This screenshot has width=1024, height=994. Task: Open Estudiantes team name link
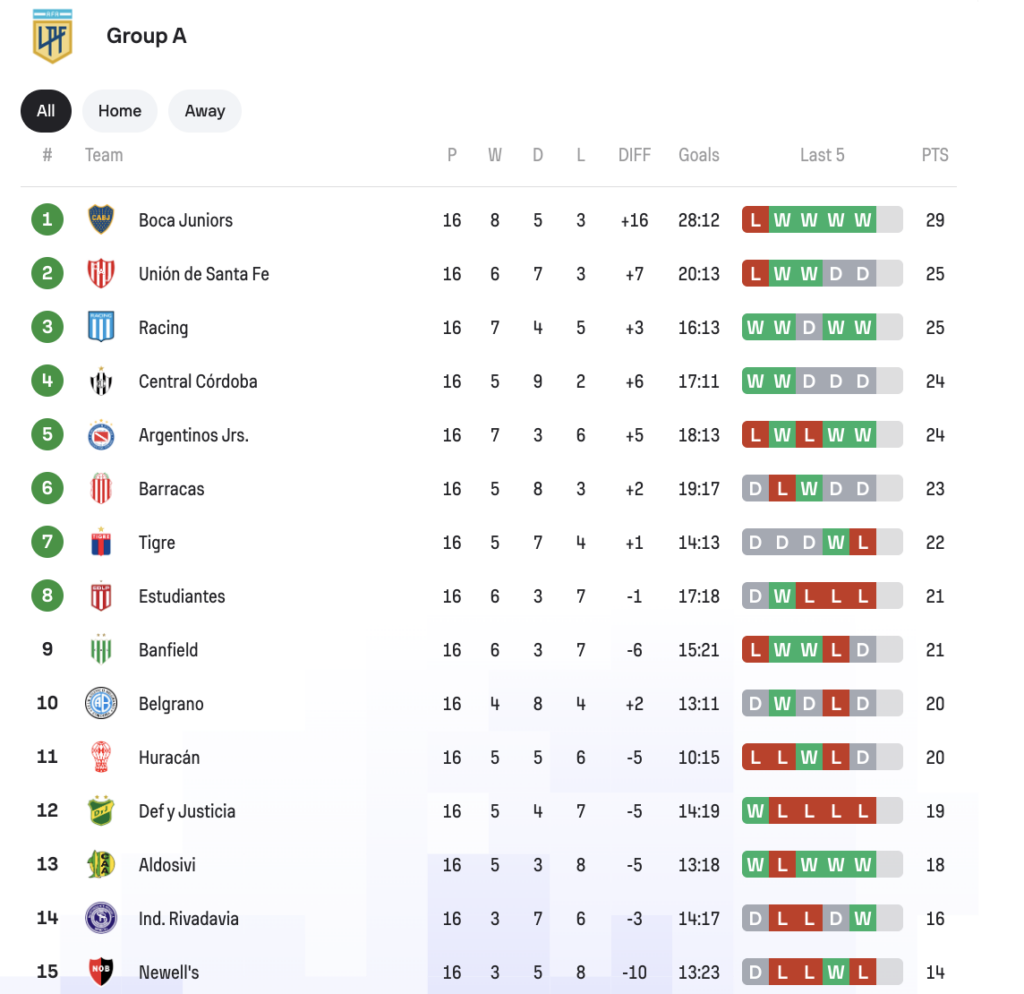pyautogui.click(x=182, y=596)
